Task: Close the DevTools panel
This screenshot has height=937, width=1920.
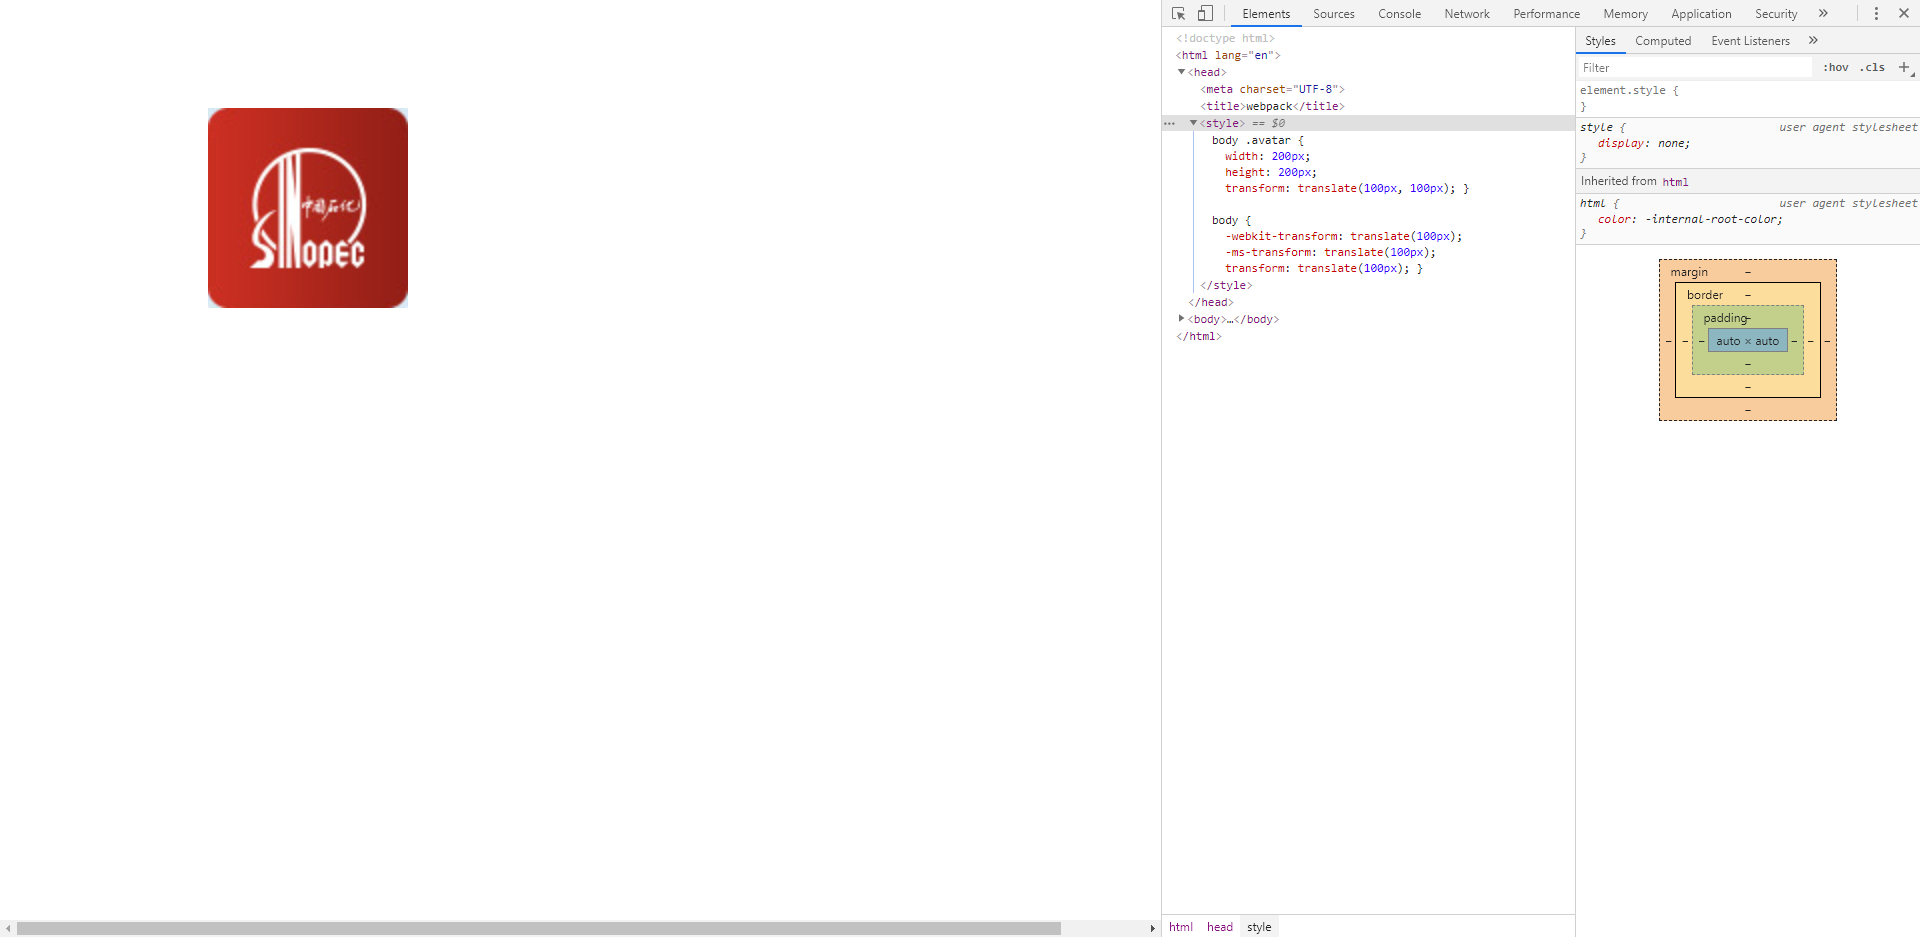Action: [1904, 14]
